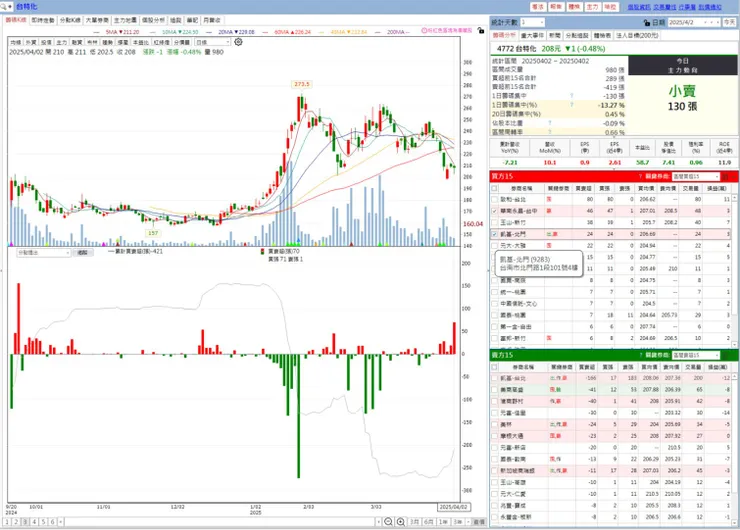
Task: Click help icon beside 區間周轉率
Action: (549, 132)
